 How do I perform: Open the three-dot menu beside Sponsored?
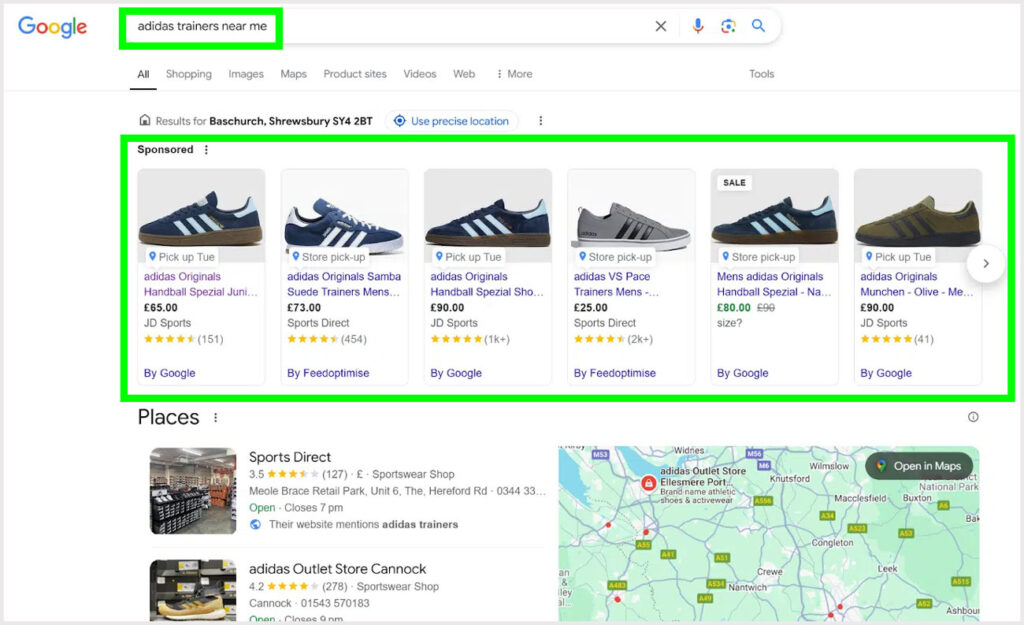pyautogui.click(x=207, y=150)
